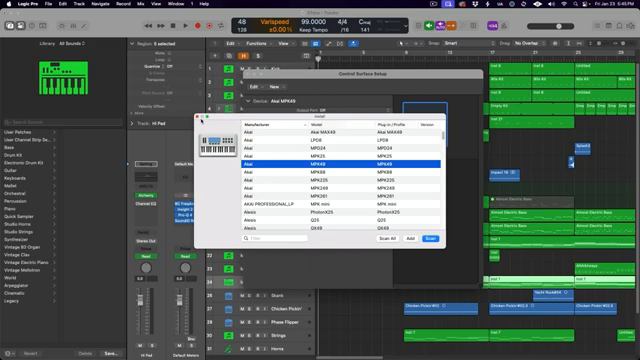Stop playback
The image size is (640, 360).
pos(173,26)
